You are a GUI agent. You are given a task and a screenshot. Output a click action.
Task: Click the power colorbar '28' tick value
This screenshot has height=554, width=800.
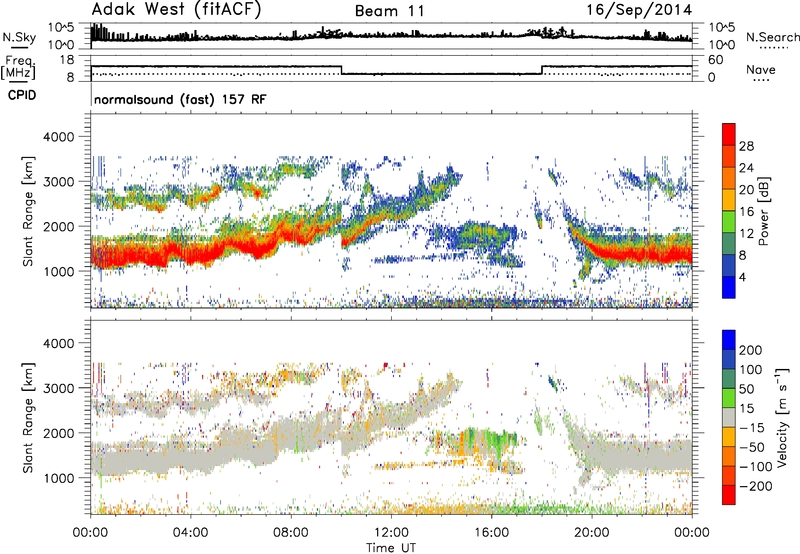(746, 146)
